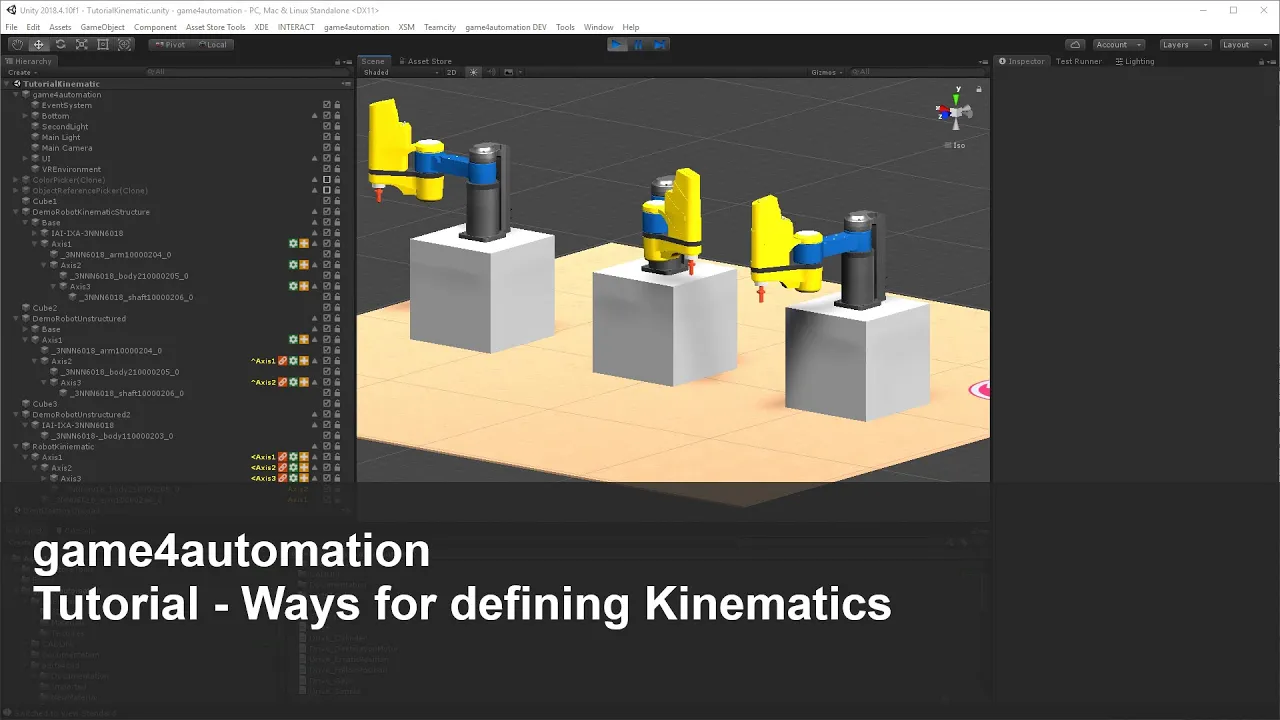This screenshot has width=1280, height=720.
Task: Click orange move icon beside <Axis2 label
Action: (303, 468)
